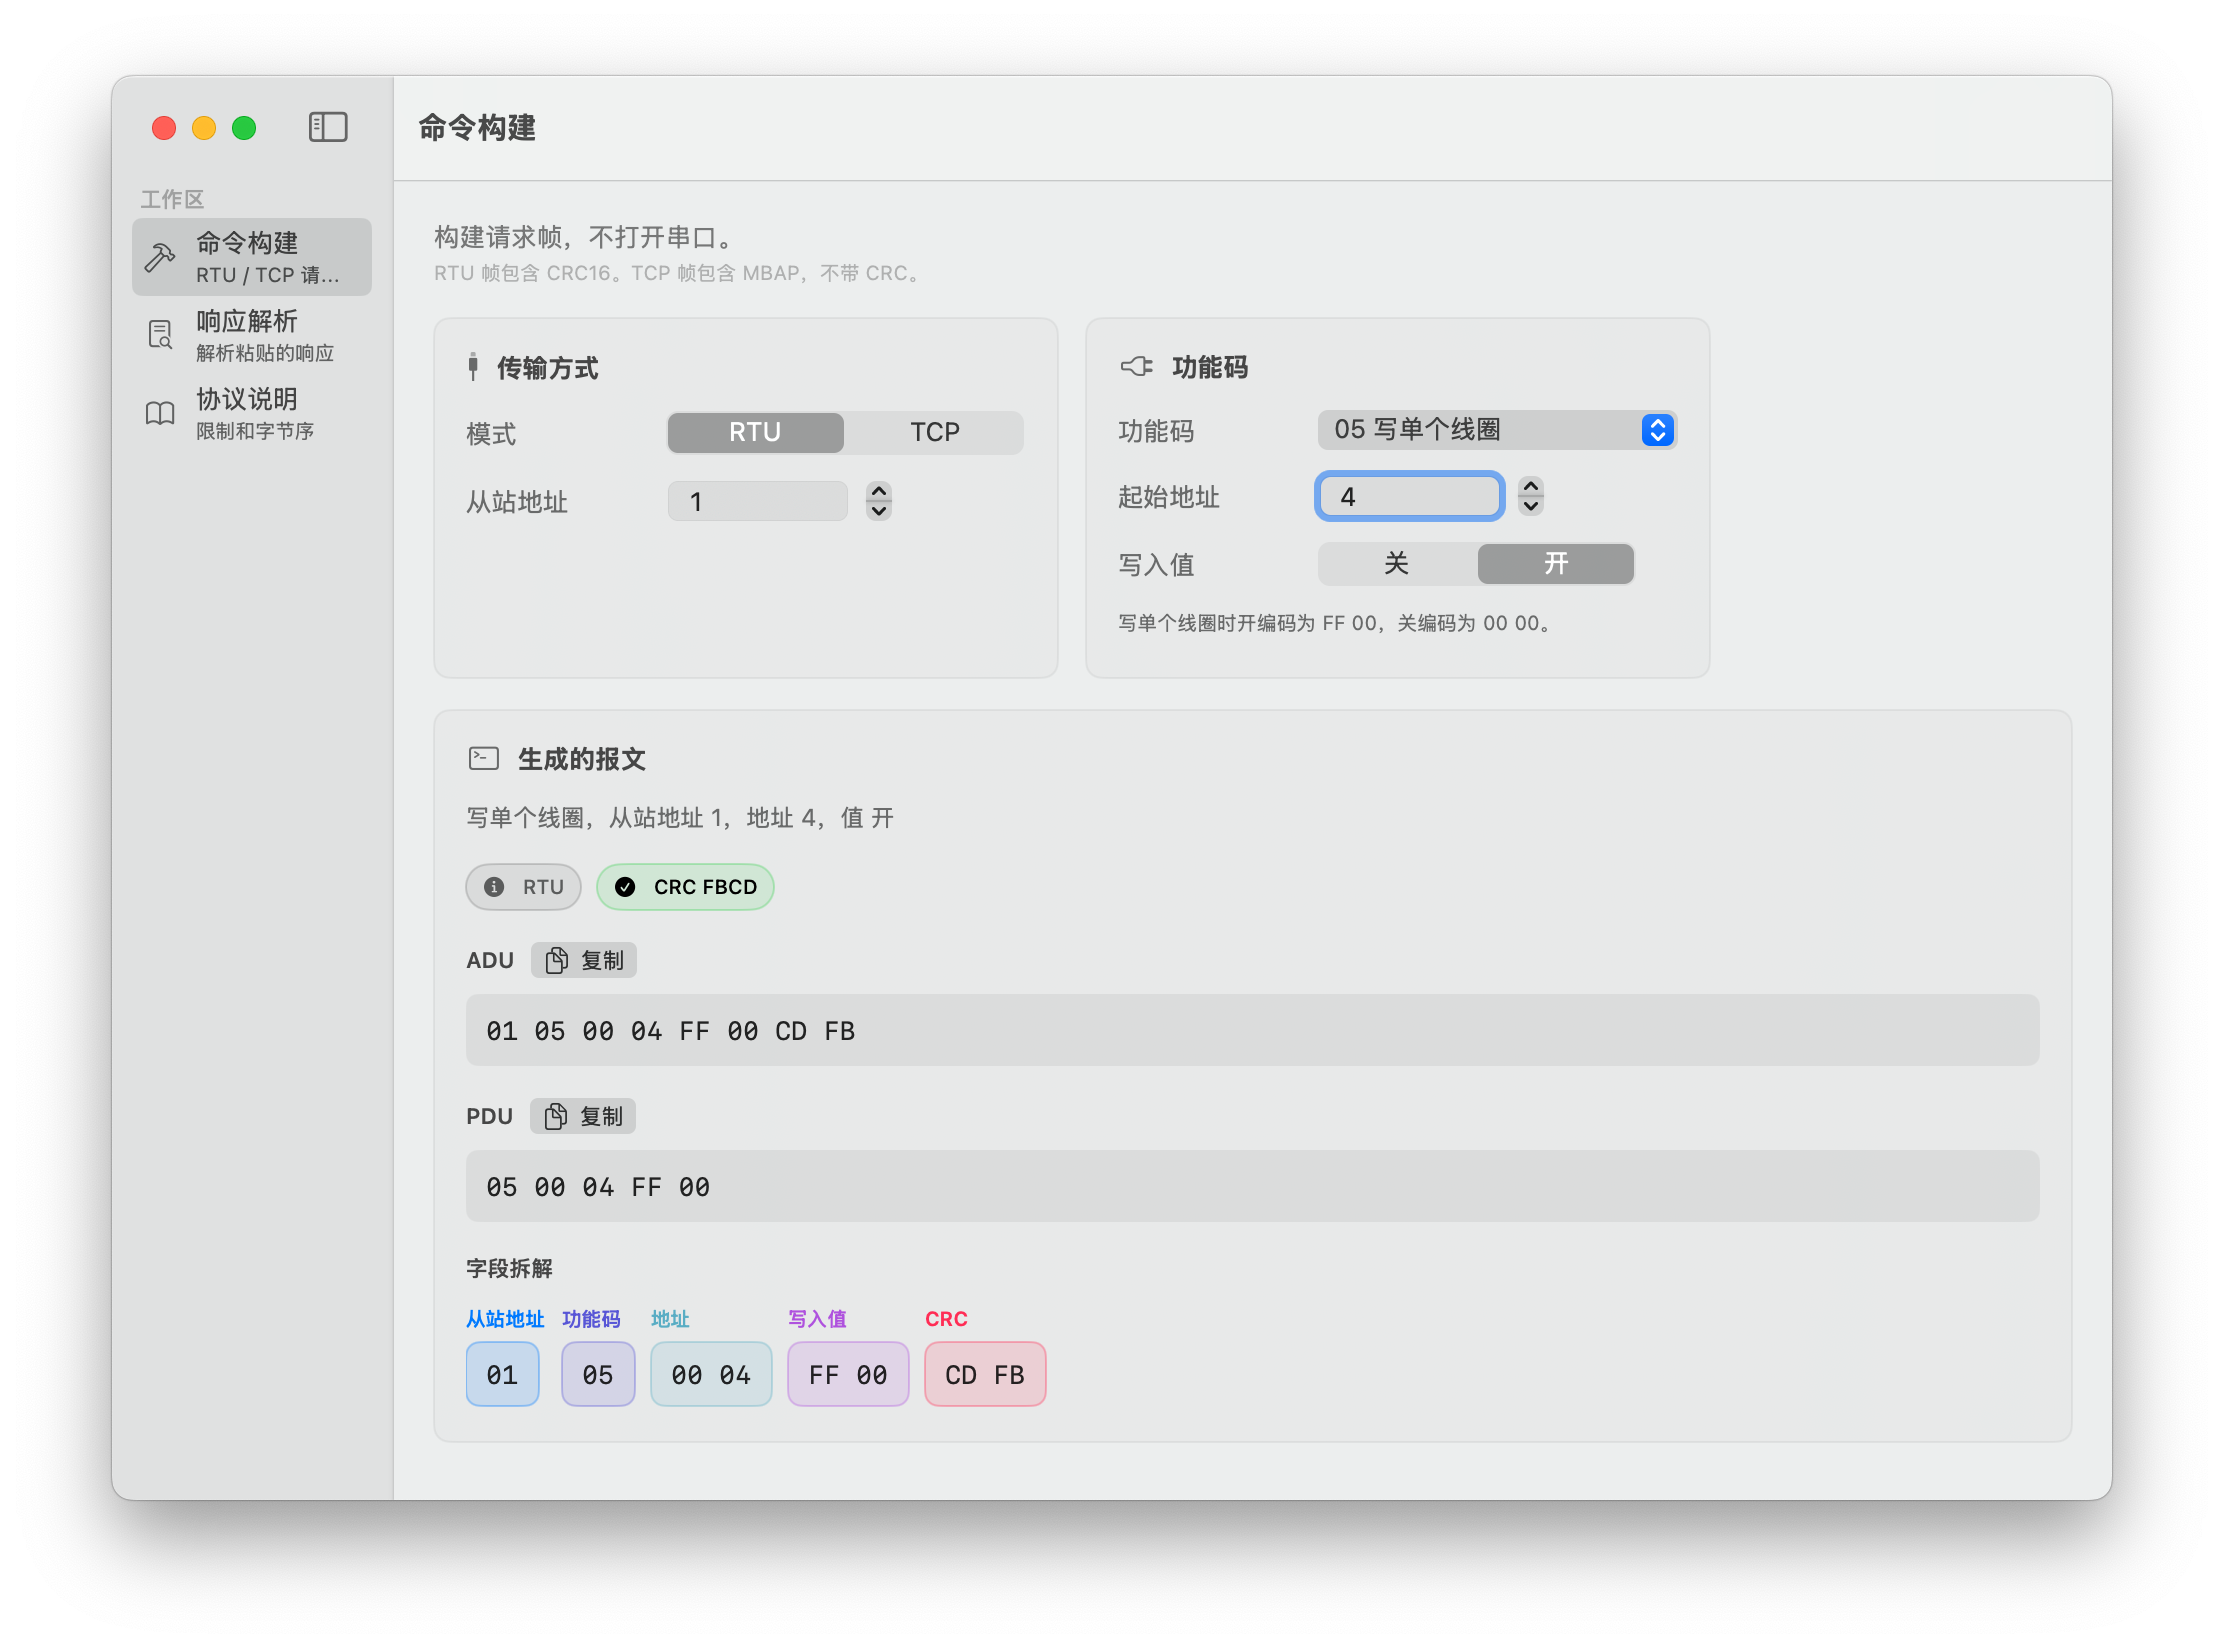This screenshot has width=2224, height=1648.
Task: Toggle the sidebar with the panel icon
Action: 327,127
